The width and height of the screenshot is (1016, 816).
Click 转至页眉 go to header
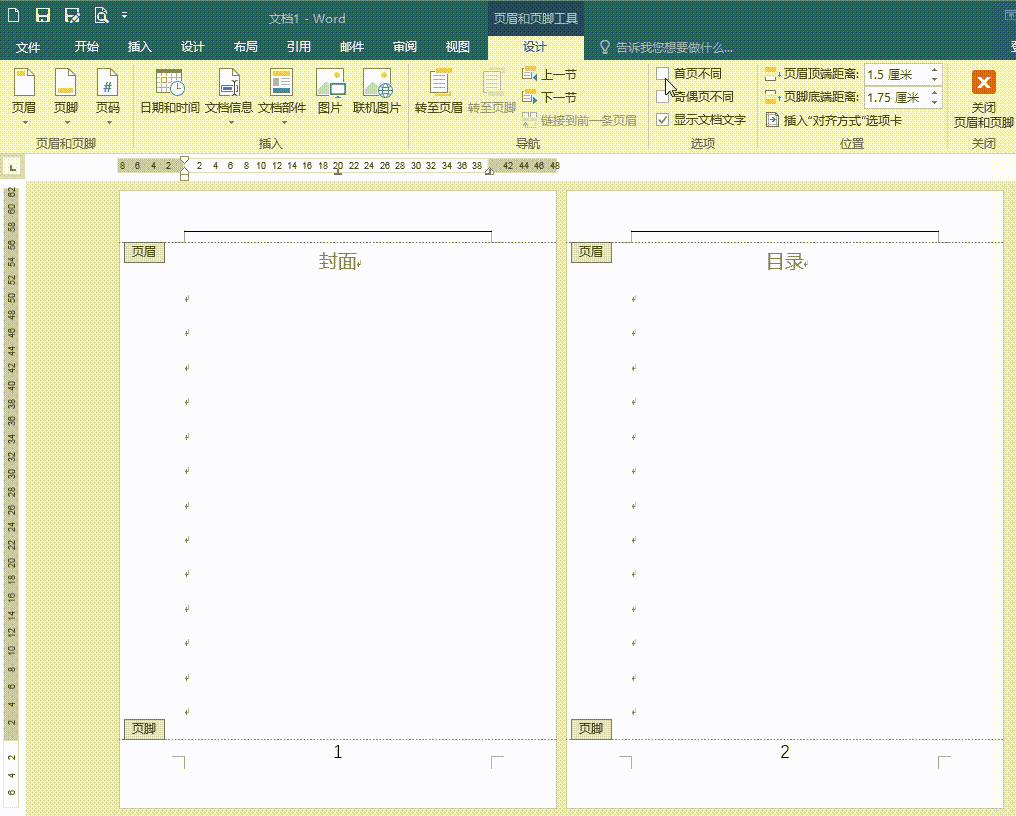point(439,91)
